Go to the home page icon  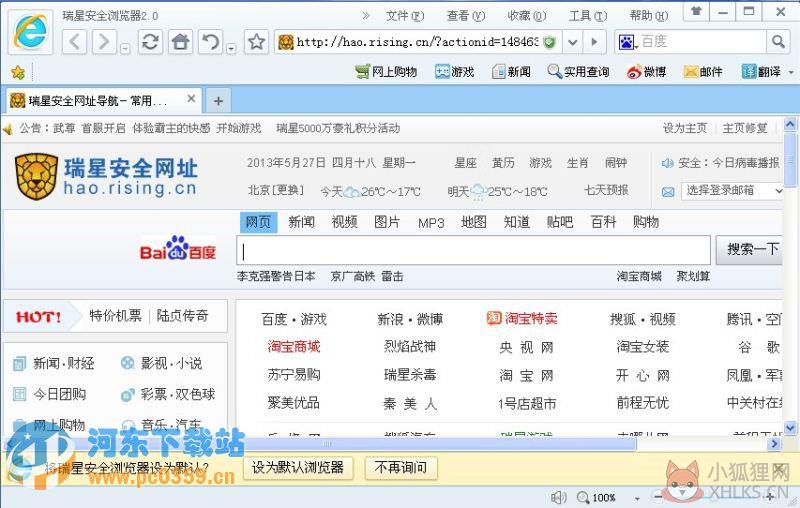pos(180,41)
